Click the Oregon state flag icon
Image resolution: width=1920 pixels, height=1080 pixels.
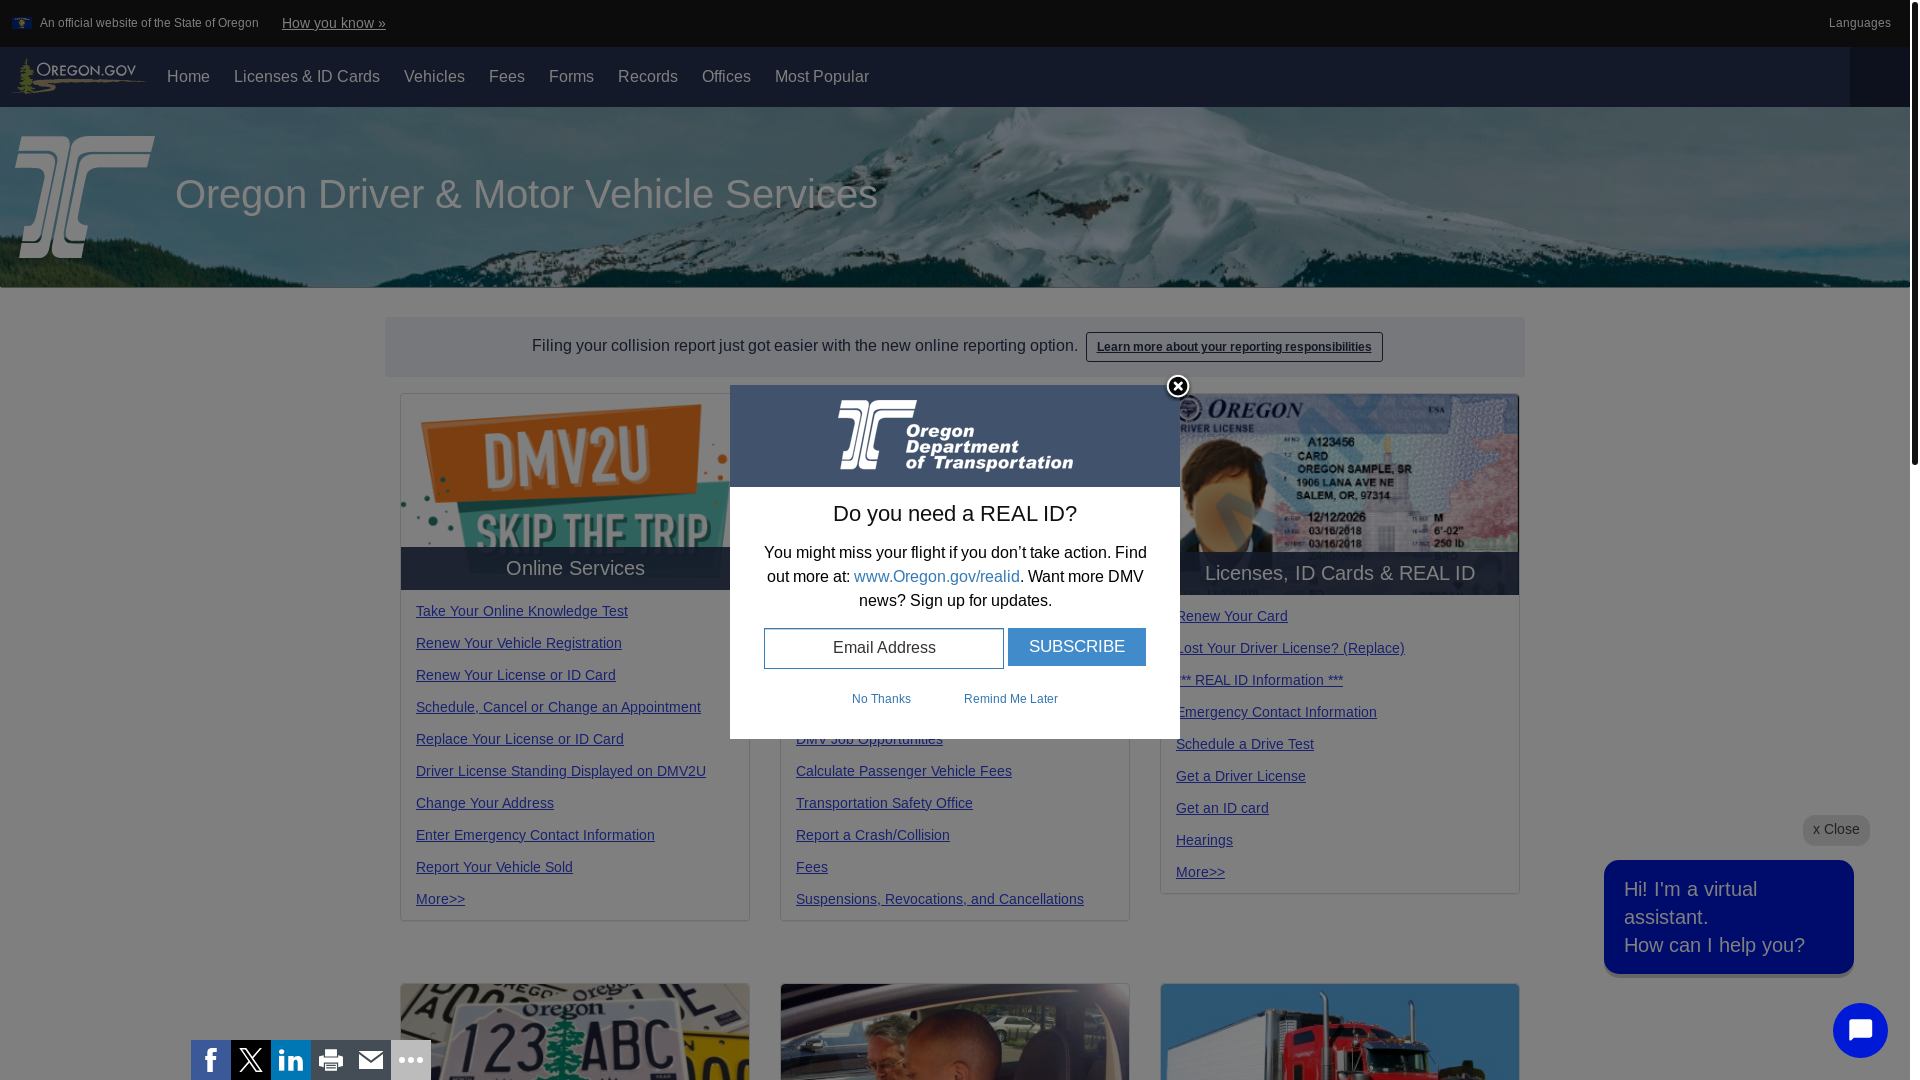(x=22, y=23)
